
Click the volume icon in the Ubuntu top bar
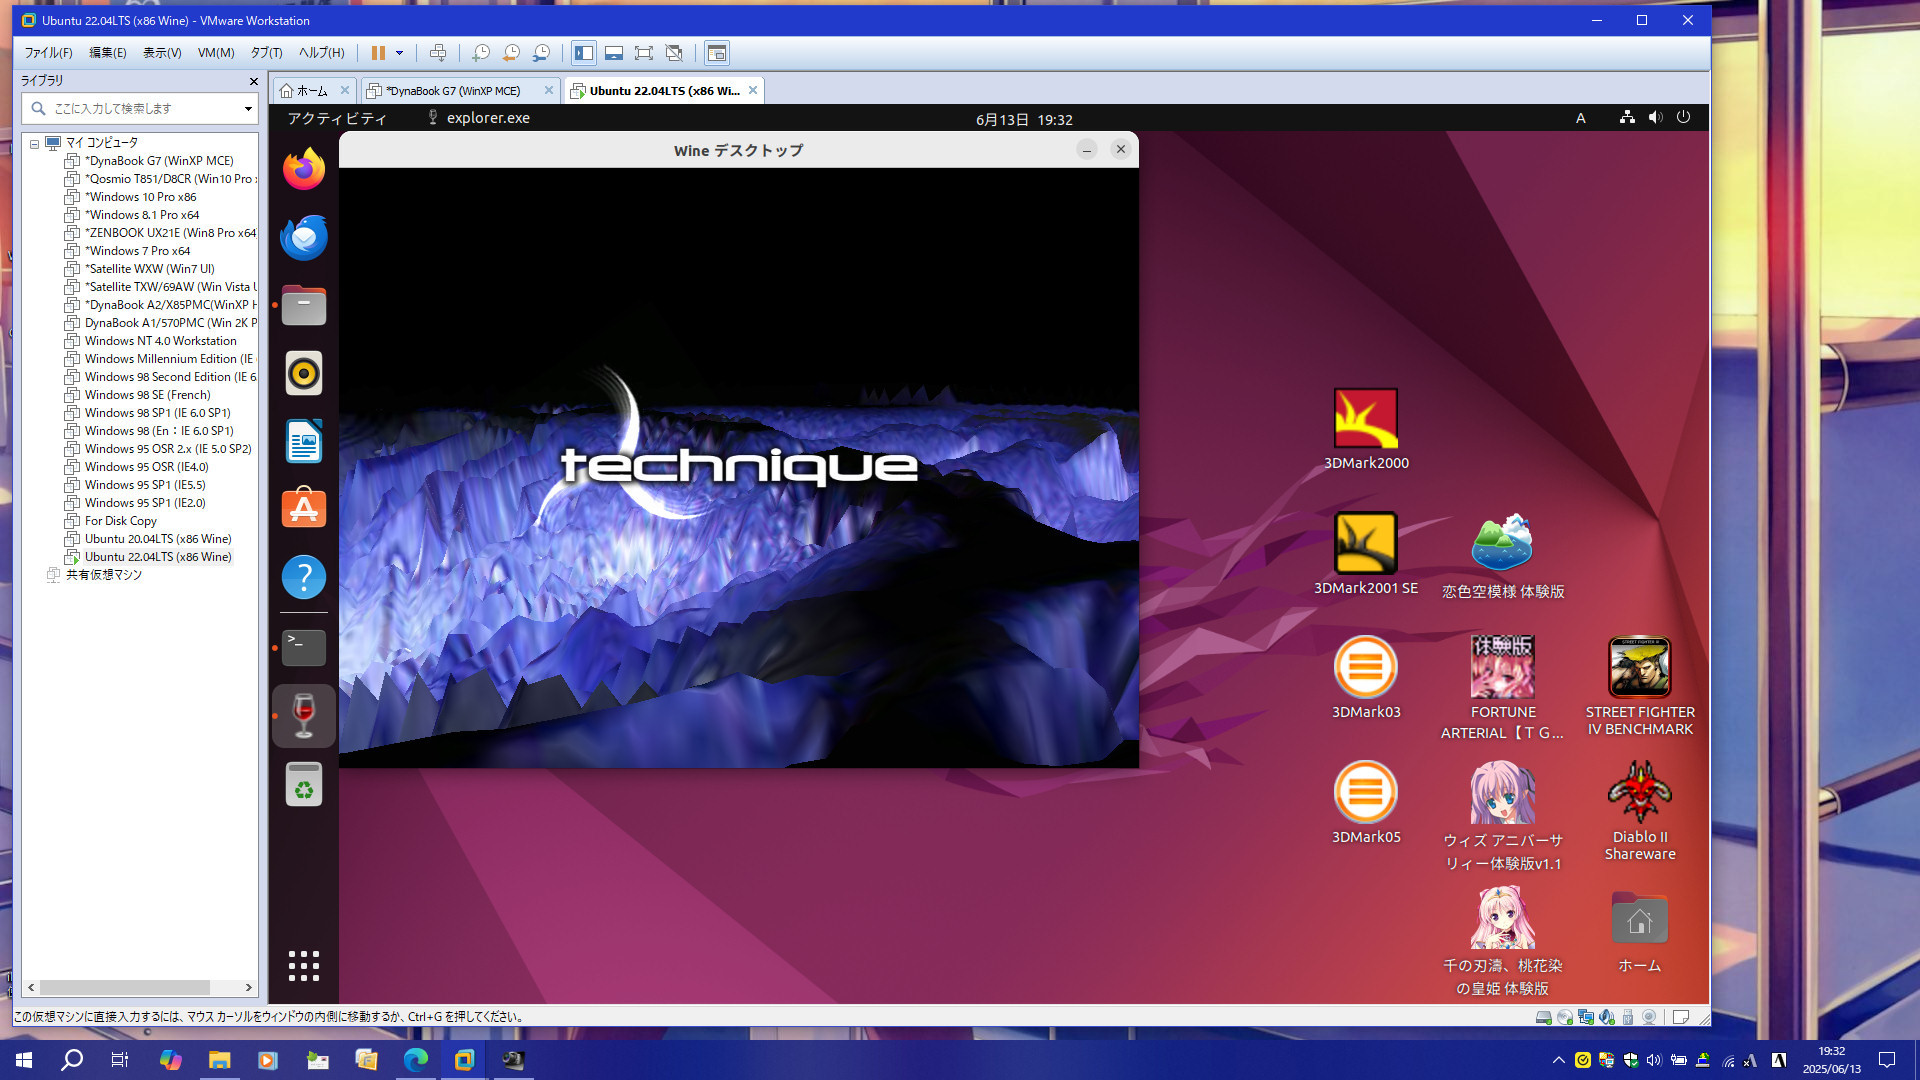[1656, 117]
